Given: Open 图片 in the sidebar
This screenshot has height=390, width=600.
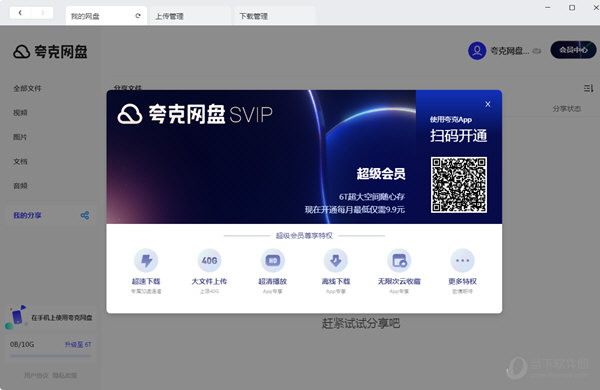Looking at the screenshot, I should 20,137.
